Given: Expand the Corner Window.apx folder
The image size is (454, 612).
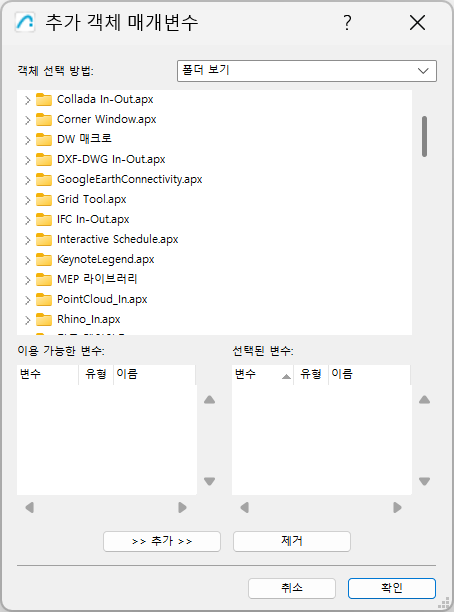Looking at the screenshot, I should click(27, 120).
